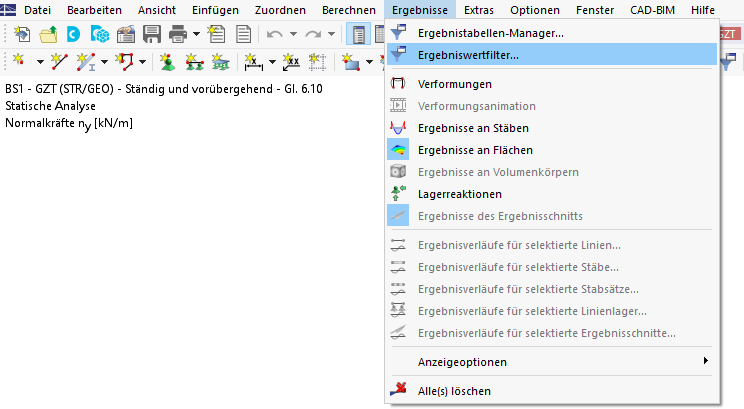Open the Dlubal Center blue C icon

click(74, 34)
